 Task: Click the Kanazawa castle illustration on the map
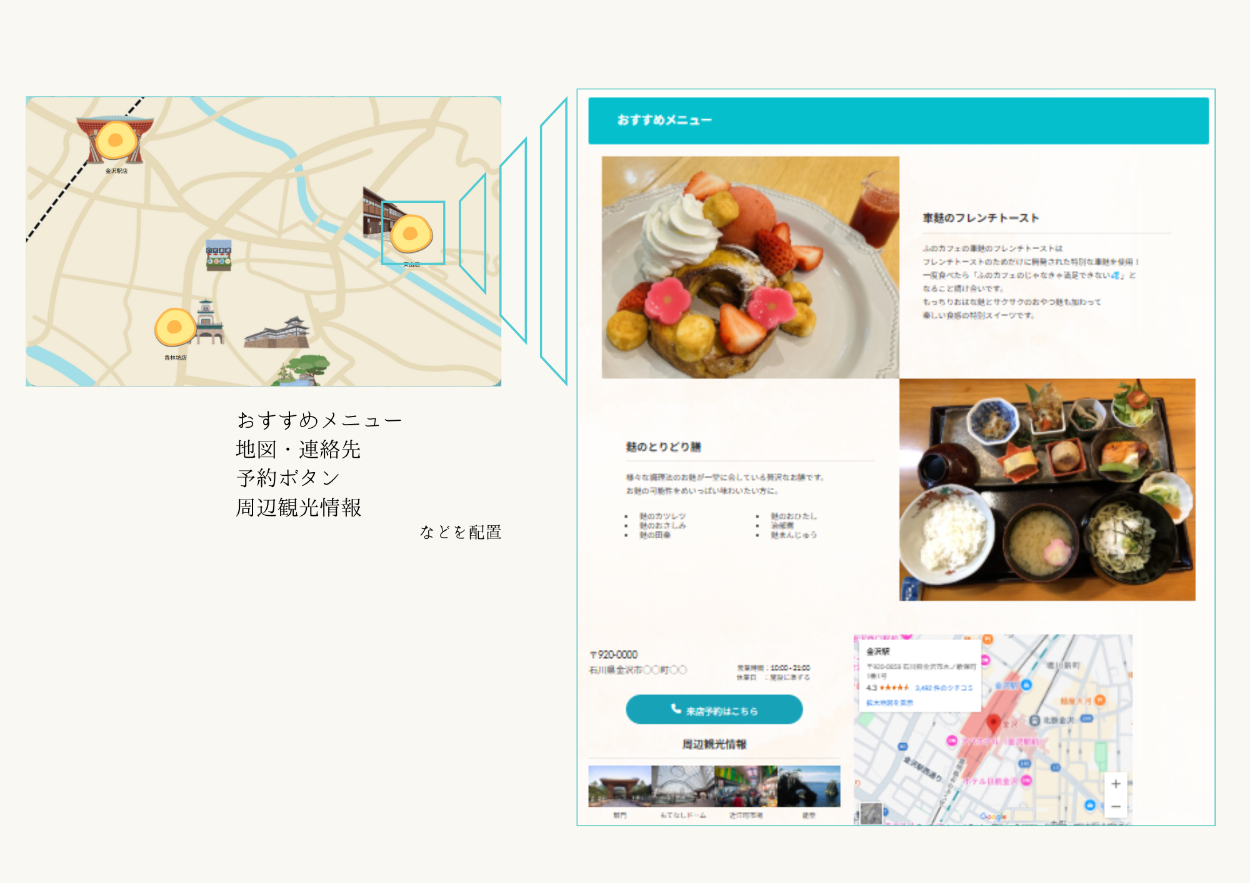277,333
